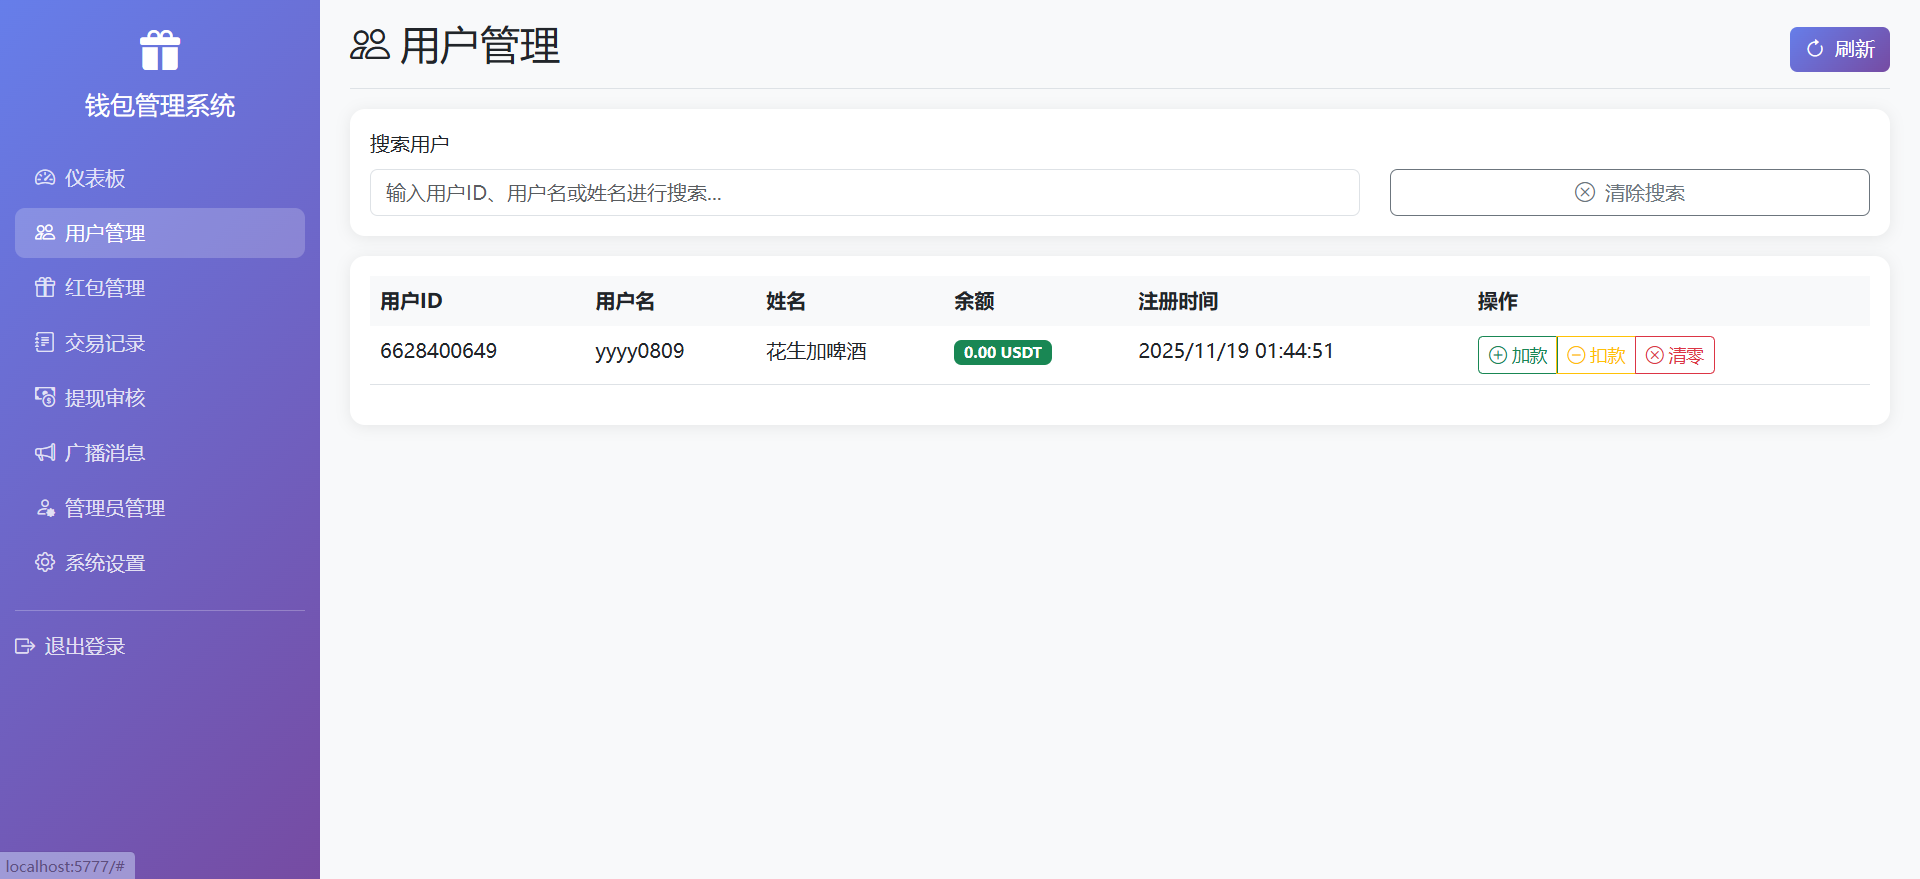Image resolution: width=1920 pixels, height=879 pixels.
Task: Click the gift box logo icon
Action: click(x=160, y=50)
